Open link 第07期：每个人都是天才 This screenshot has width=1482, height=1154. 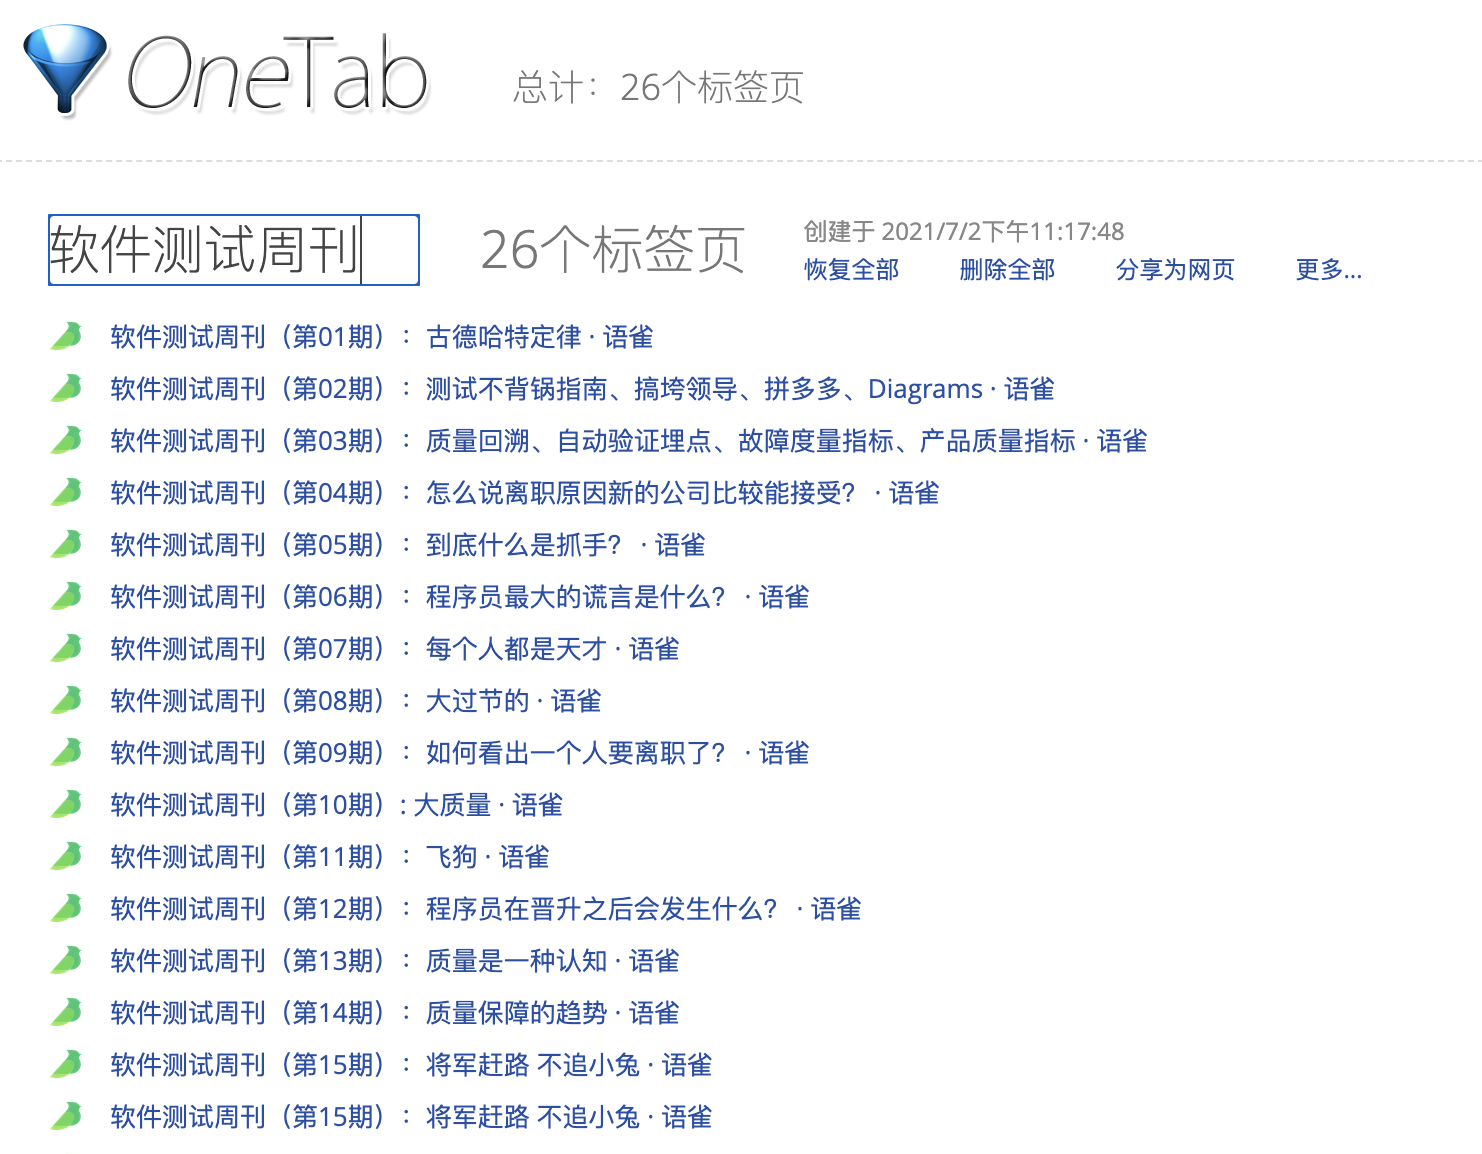tap(395, 649)
